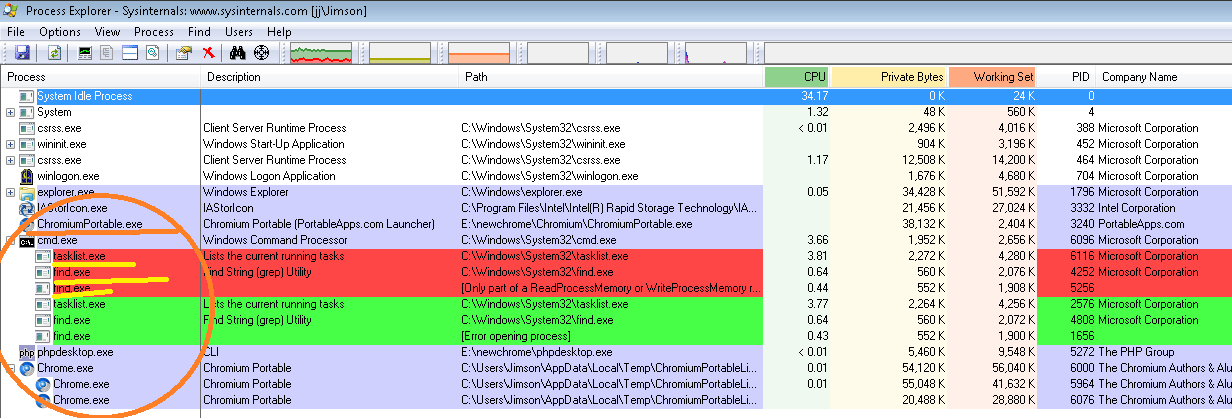Expand the wininit.exe tree node
1232x418 pixels.
pos(10,144)
